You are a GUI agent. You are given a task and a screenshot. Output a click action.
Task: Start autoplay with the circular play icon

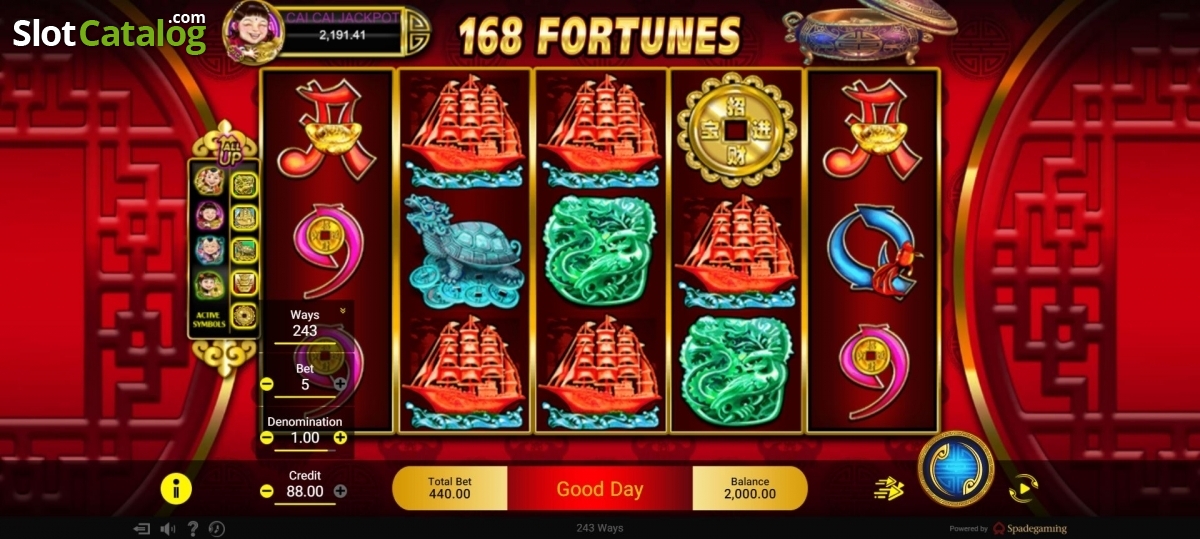tap(1024, 489)
